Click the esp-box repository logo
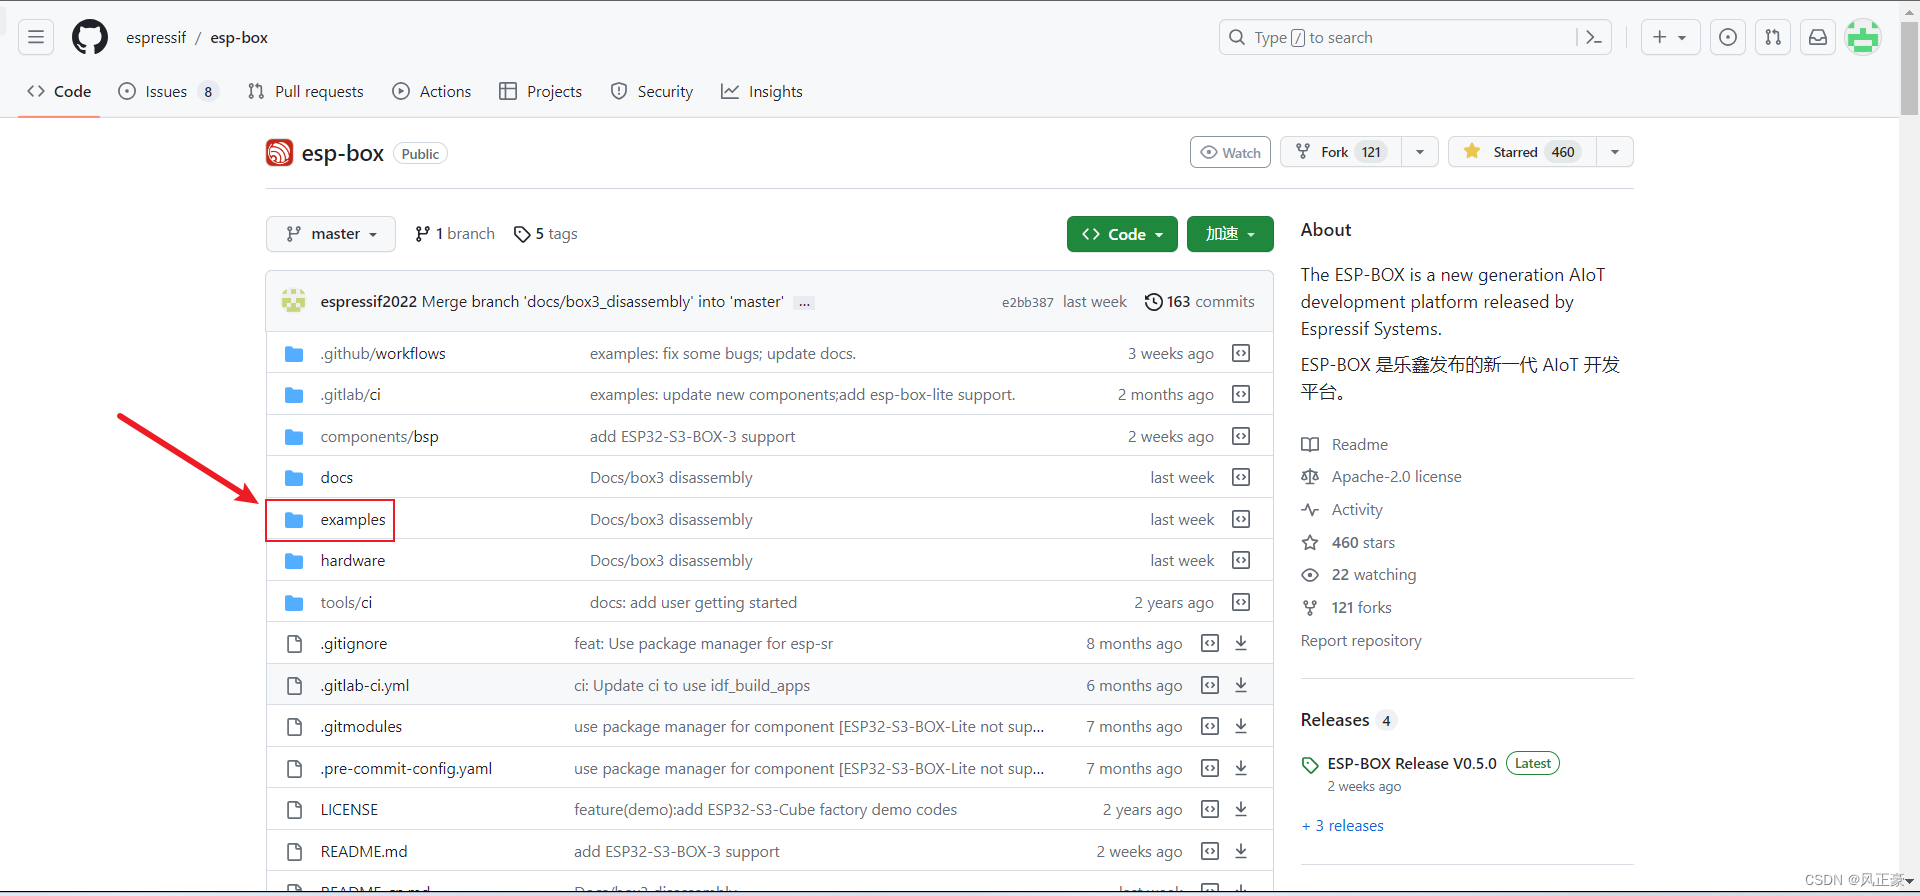Image resolution: width=1920 pixels, height=896 pixels. click(x=279, y=153)
